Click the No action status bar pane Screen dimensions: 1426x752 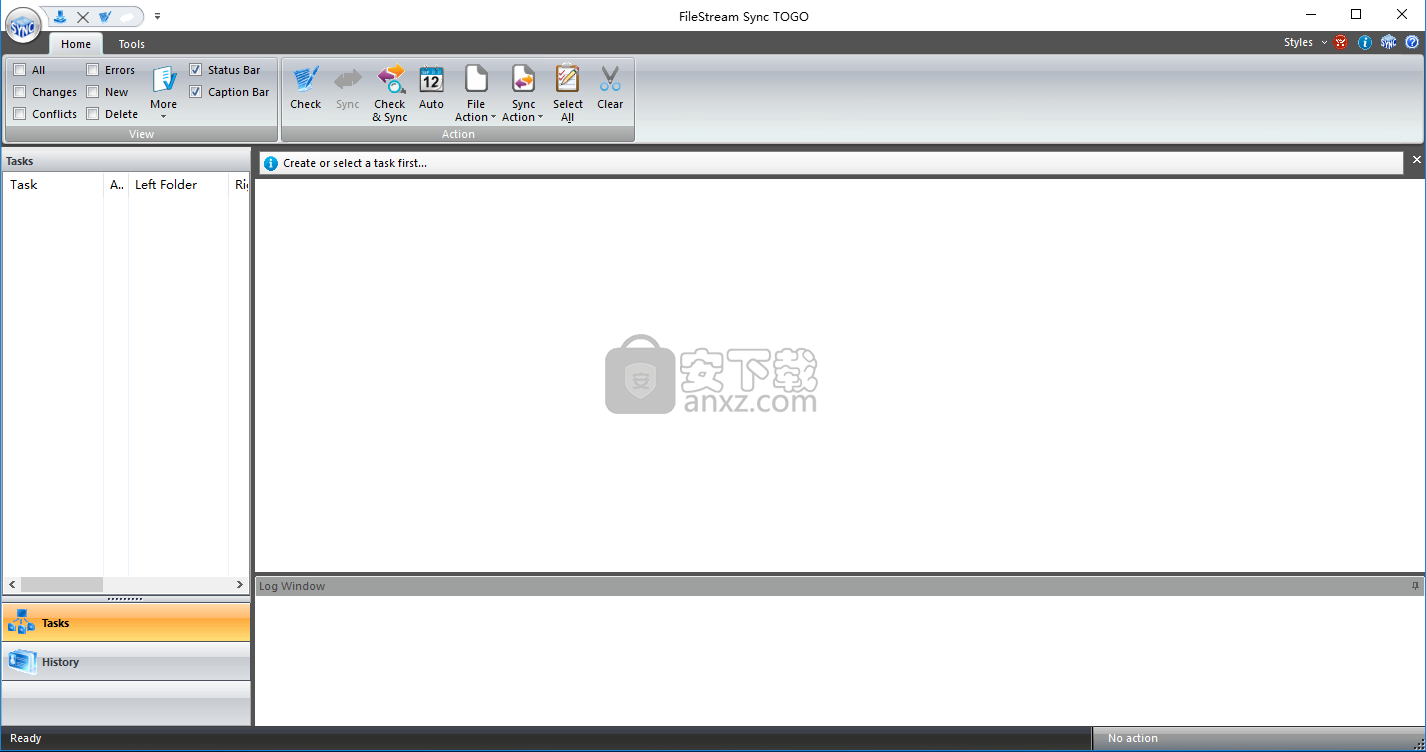click(x=1258, y=738)
